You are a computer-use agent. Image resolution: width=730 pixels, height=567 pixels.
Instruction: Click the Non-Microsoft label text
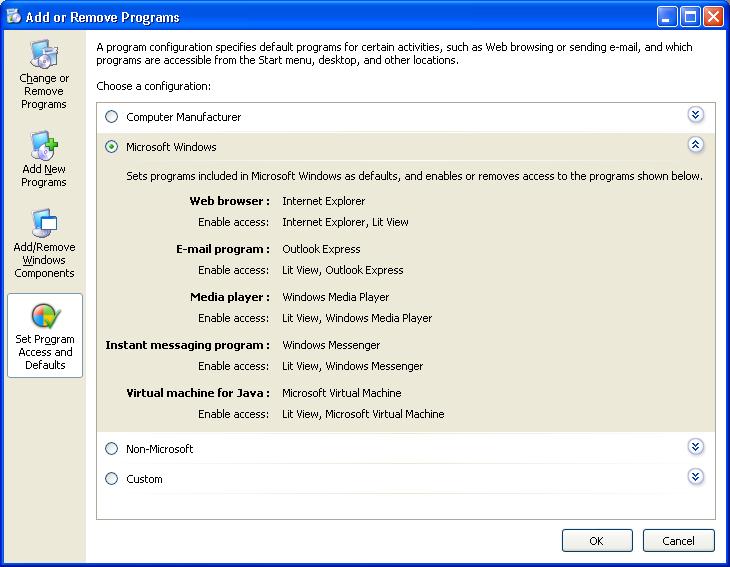[x=159, y=449]
